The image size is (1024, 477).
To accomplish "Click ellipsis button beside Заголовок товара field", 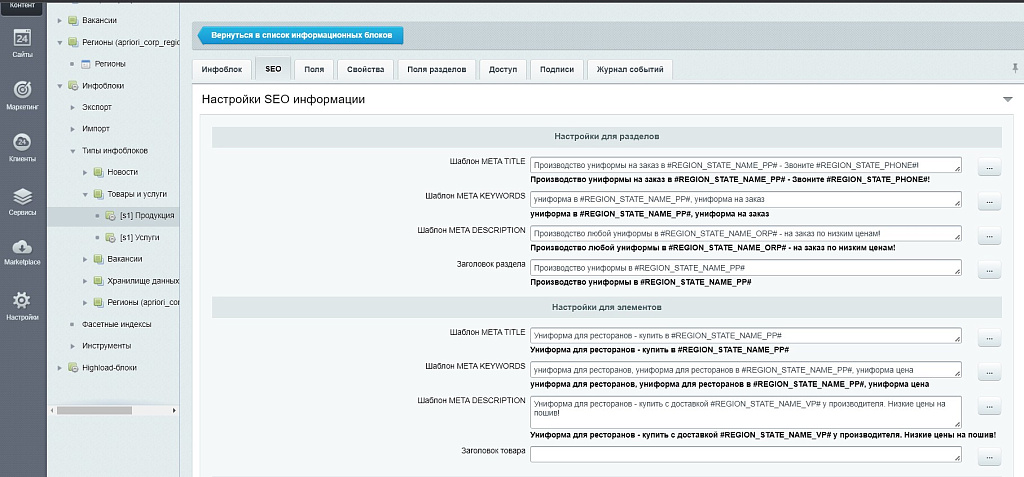I will point(989,457).
